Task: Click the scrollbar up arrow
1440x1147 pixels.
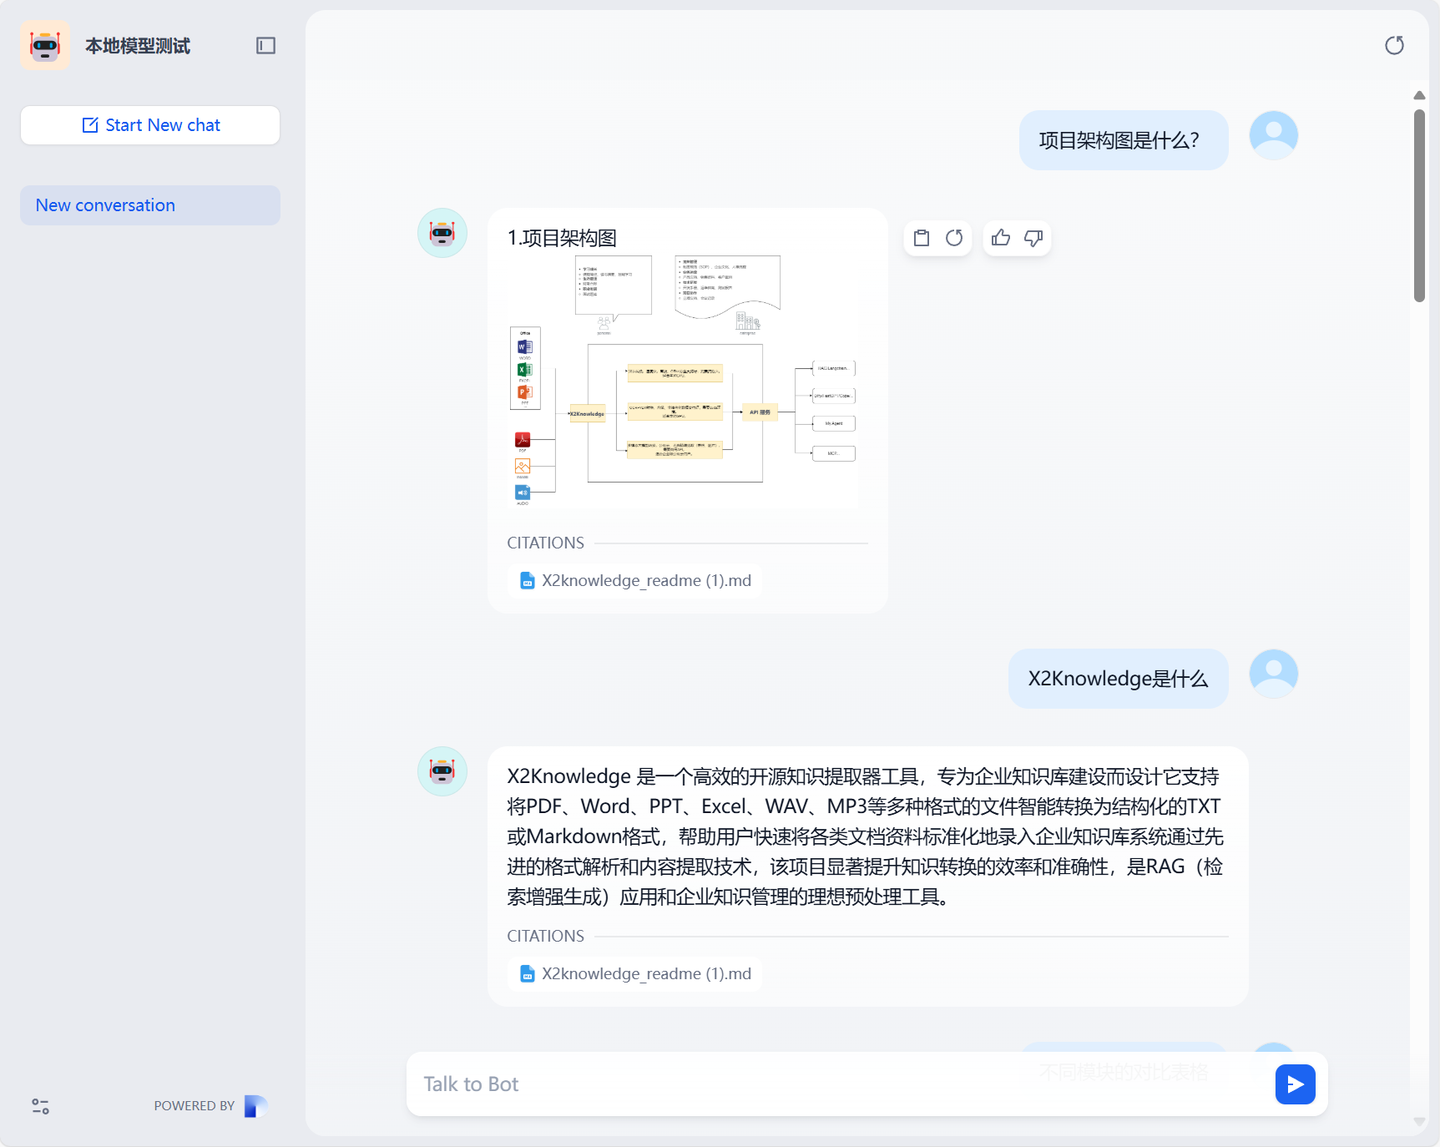Action: point(1419,95)
